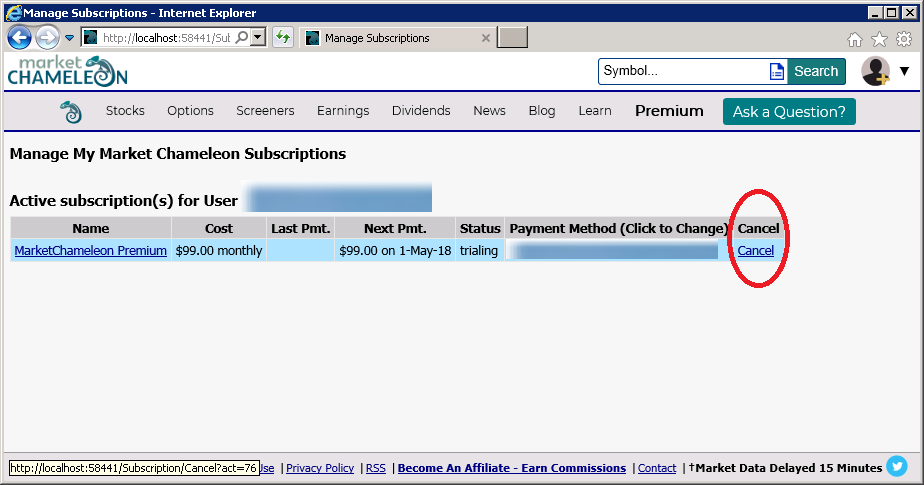Click the user profile avatar icon
Screen dimensions: 924x485
click(876, 71)
